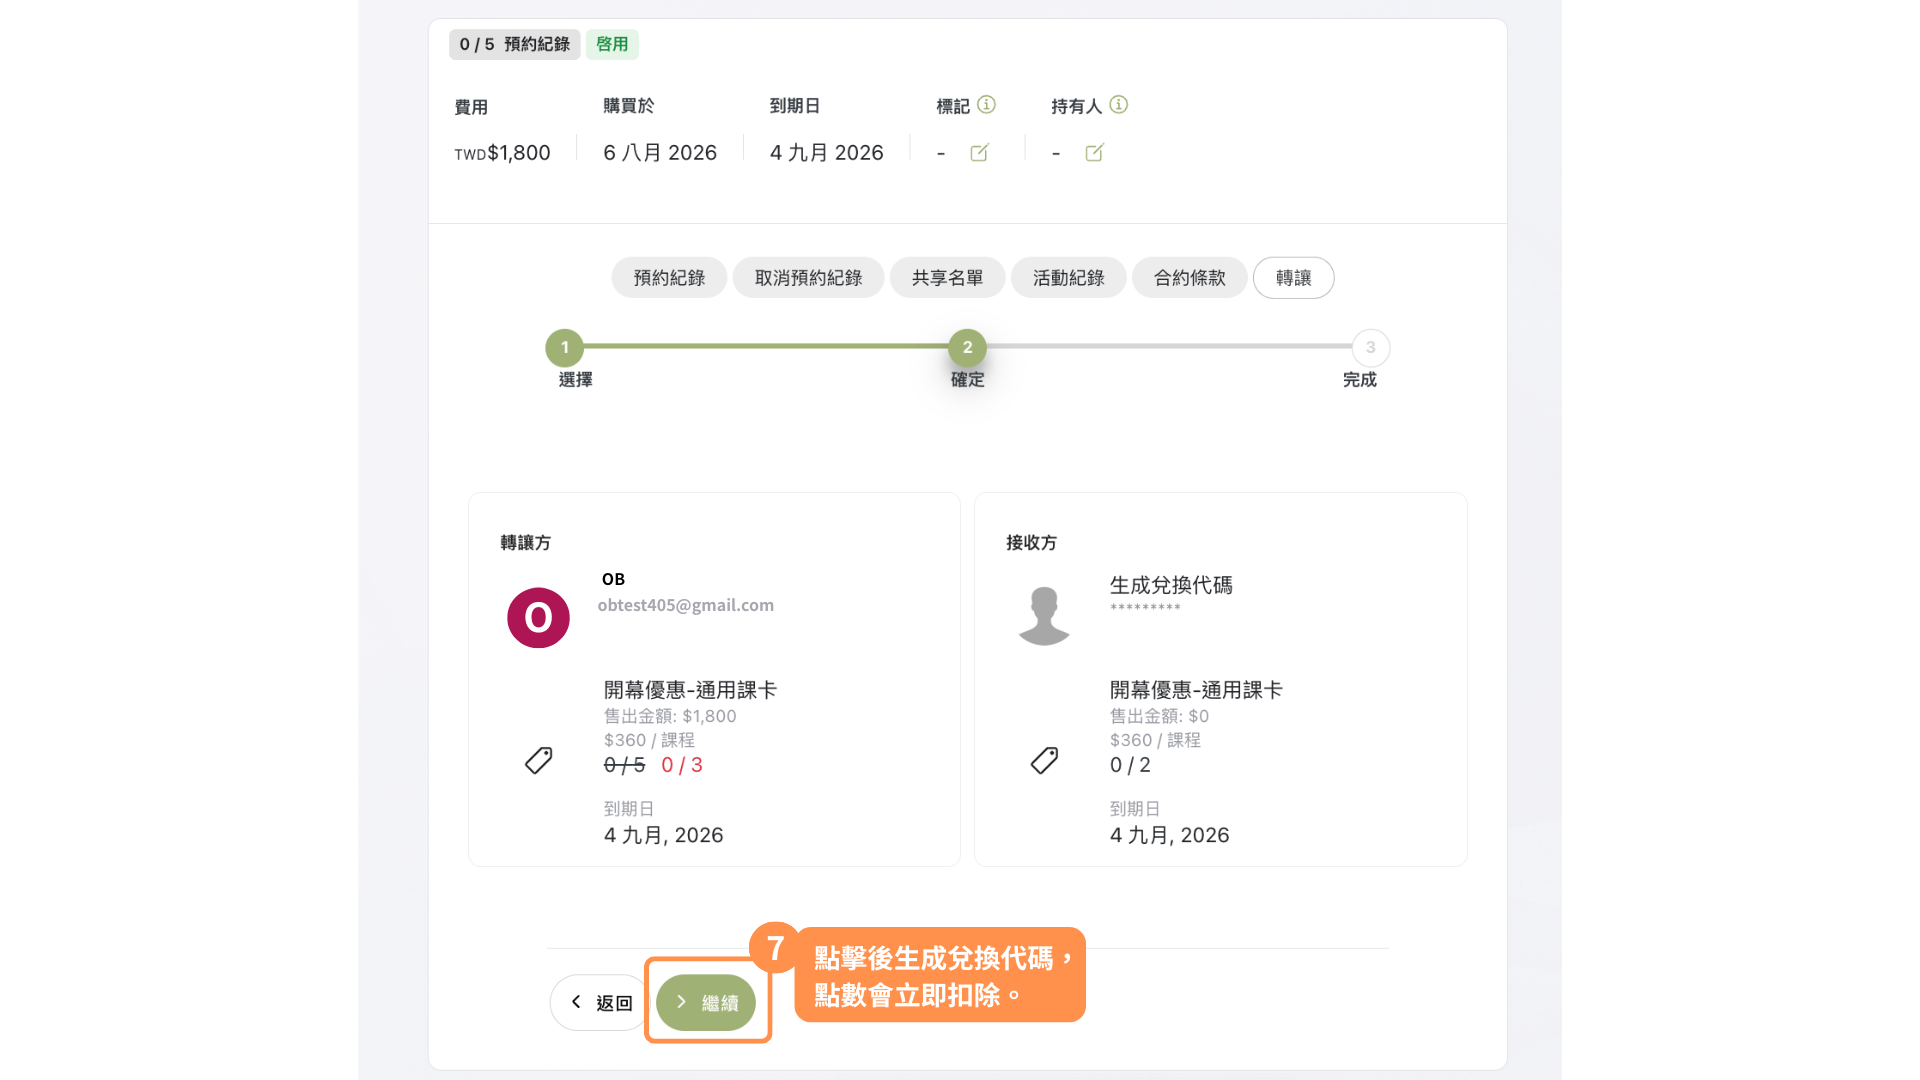Click step 2 確定 circle

coord(967,347)
